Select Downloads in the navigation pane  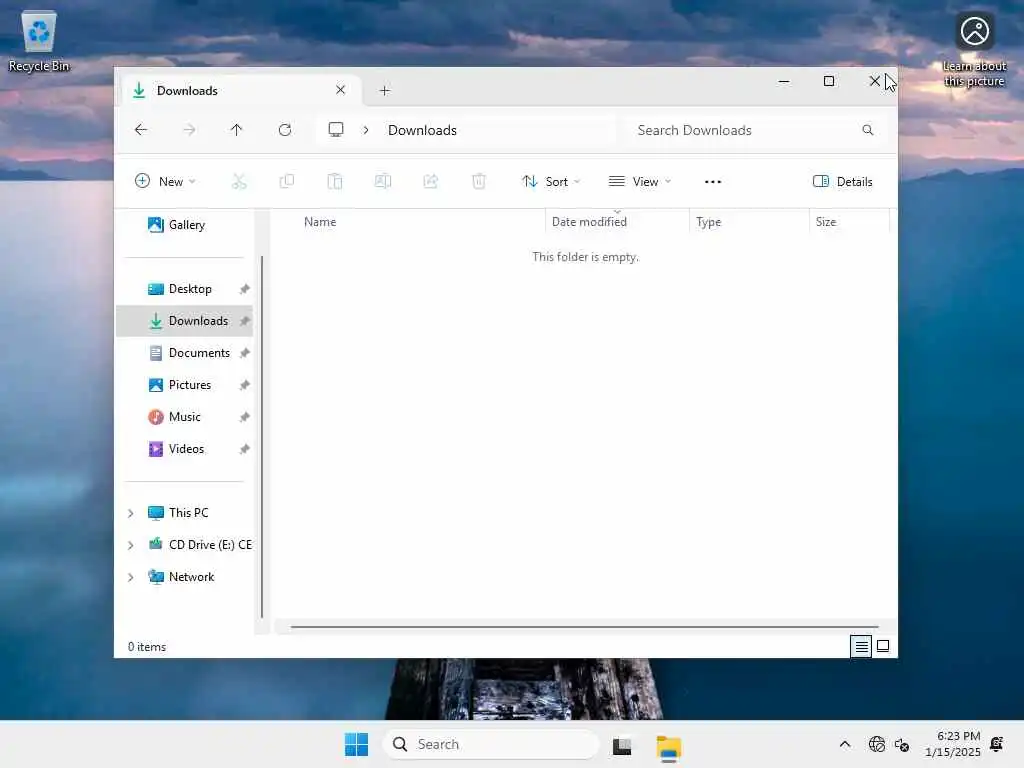pos(185,321)
